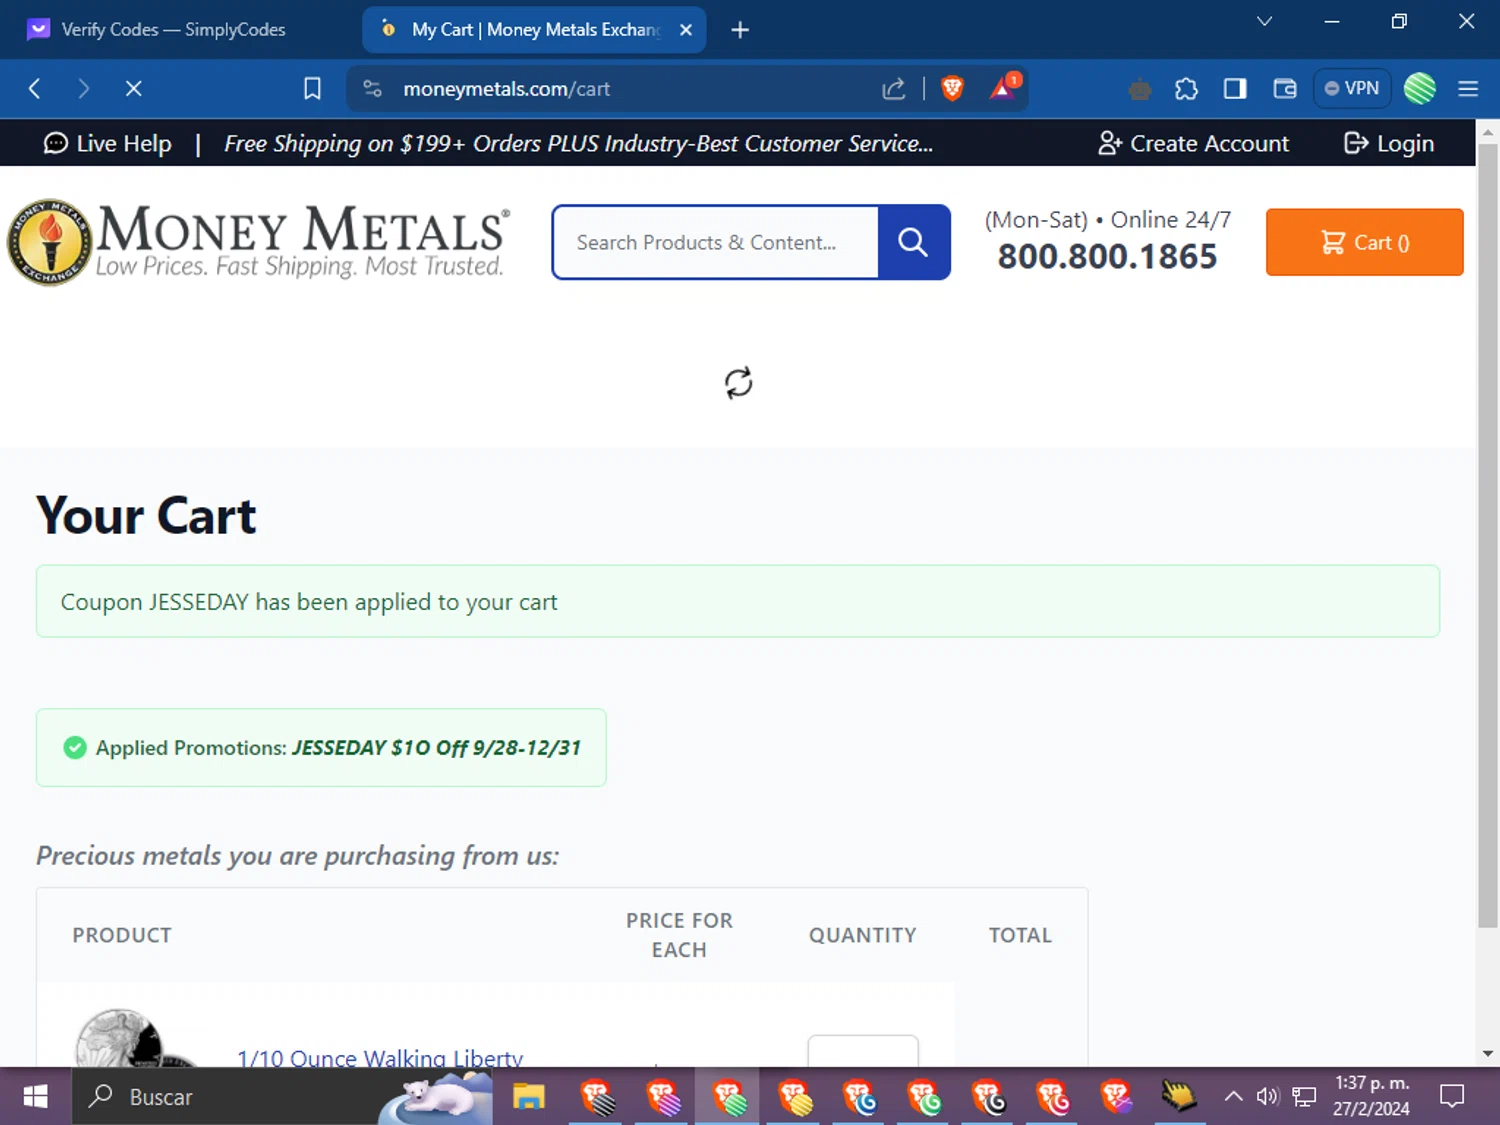
Task: Open File Explorer from taskbar
Action: tap(528, 1097)
